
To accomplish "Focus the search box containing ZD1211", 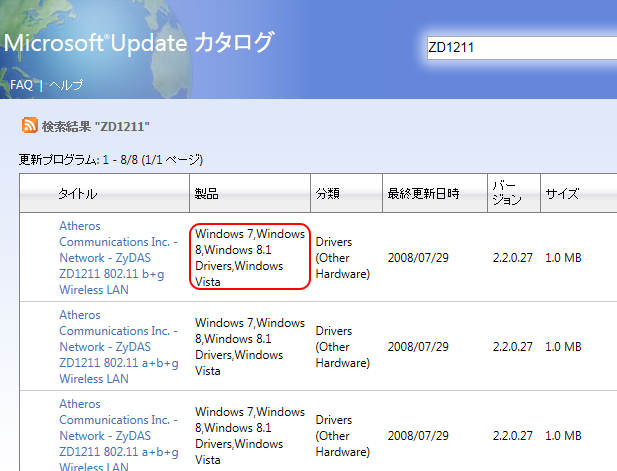I will [522, 48].
